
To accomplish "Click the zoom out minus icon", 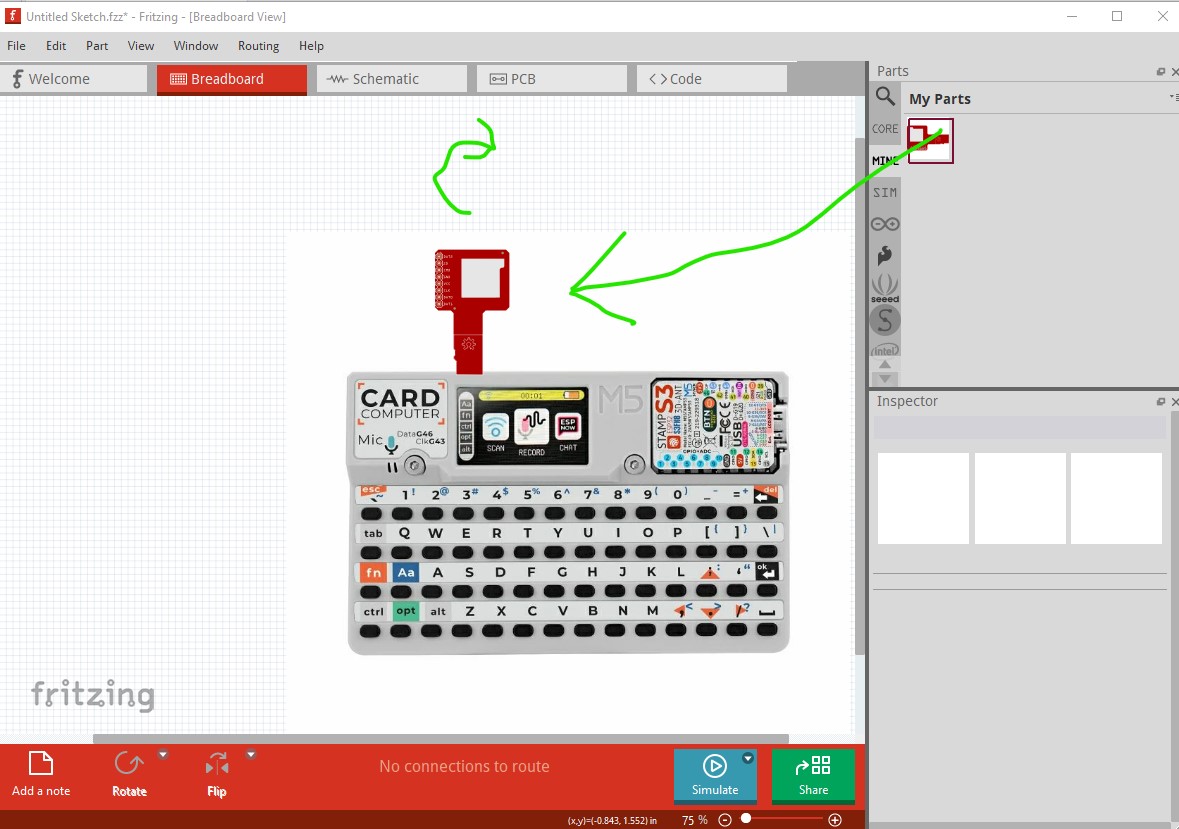I will pyautogui.click(x=726, y=819).
